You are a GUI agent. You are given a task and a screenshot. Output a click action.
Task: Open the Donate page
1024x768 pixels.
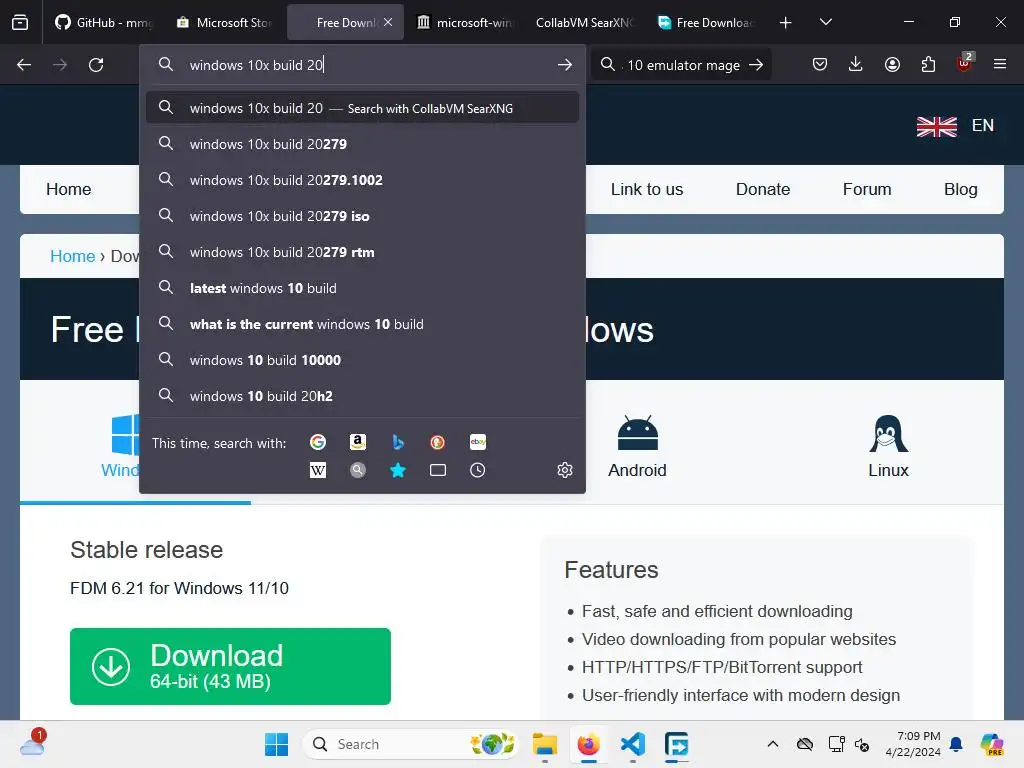coord(763,189)
